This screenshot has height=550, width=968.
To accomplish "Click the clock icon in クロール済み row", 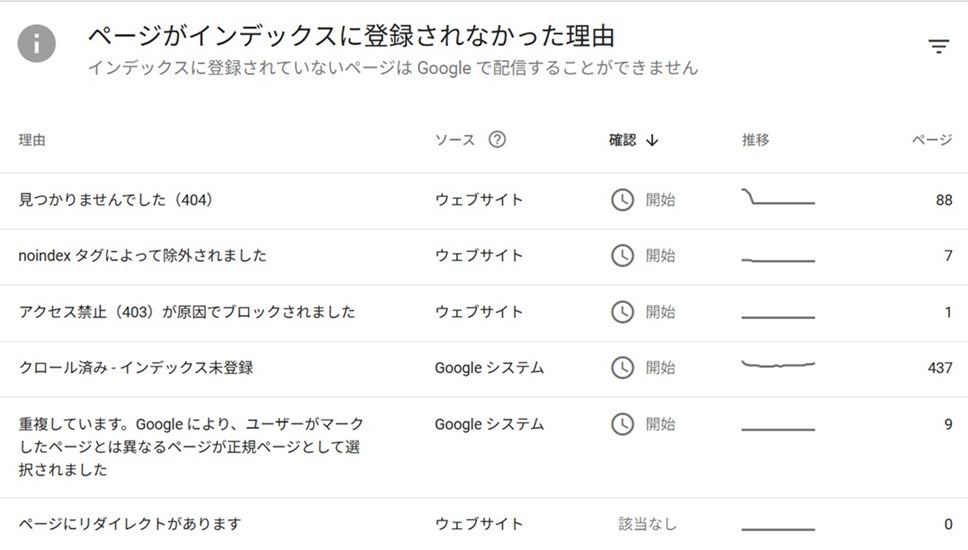I will [622, 368].
